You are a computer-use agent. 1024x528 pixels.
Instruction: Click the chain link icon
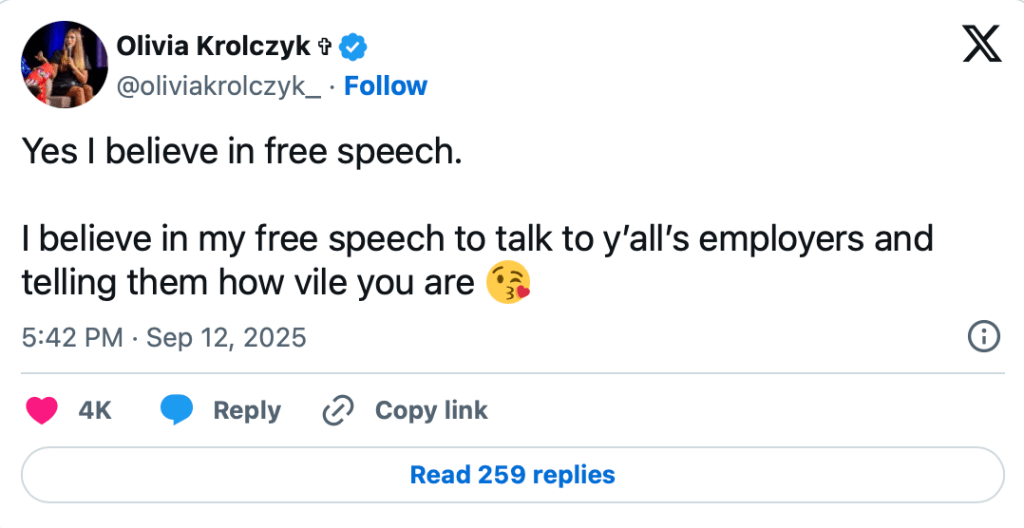pos(339,410)
